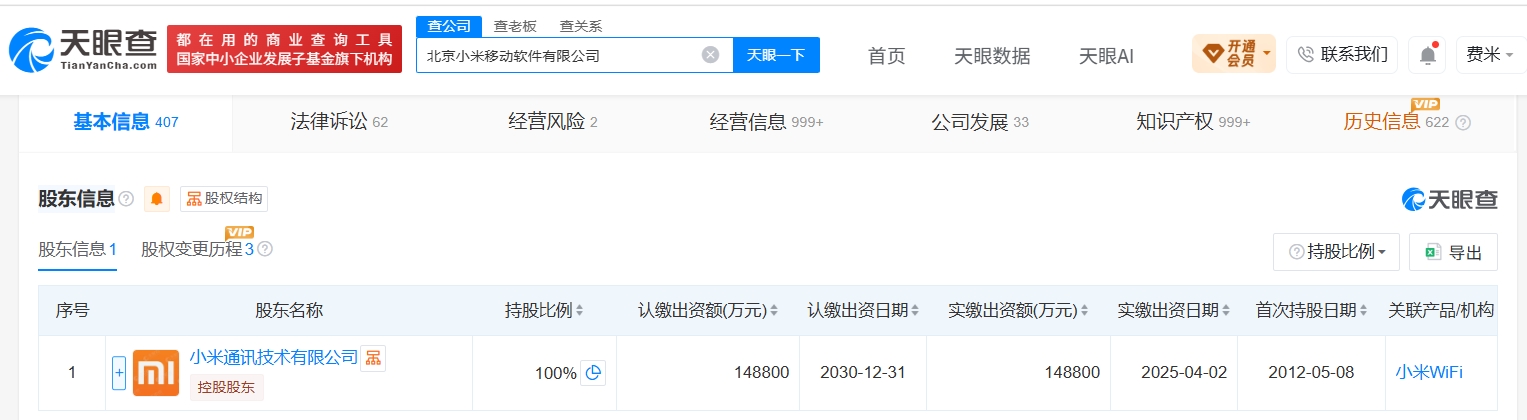Click the Xiaomi MI logo thumbnail

156,373
